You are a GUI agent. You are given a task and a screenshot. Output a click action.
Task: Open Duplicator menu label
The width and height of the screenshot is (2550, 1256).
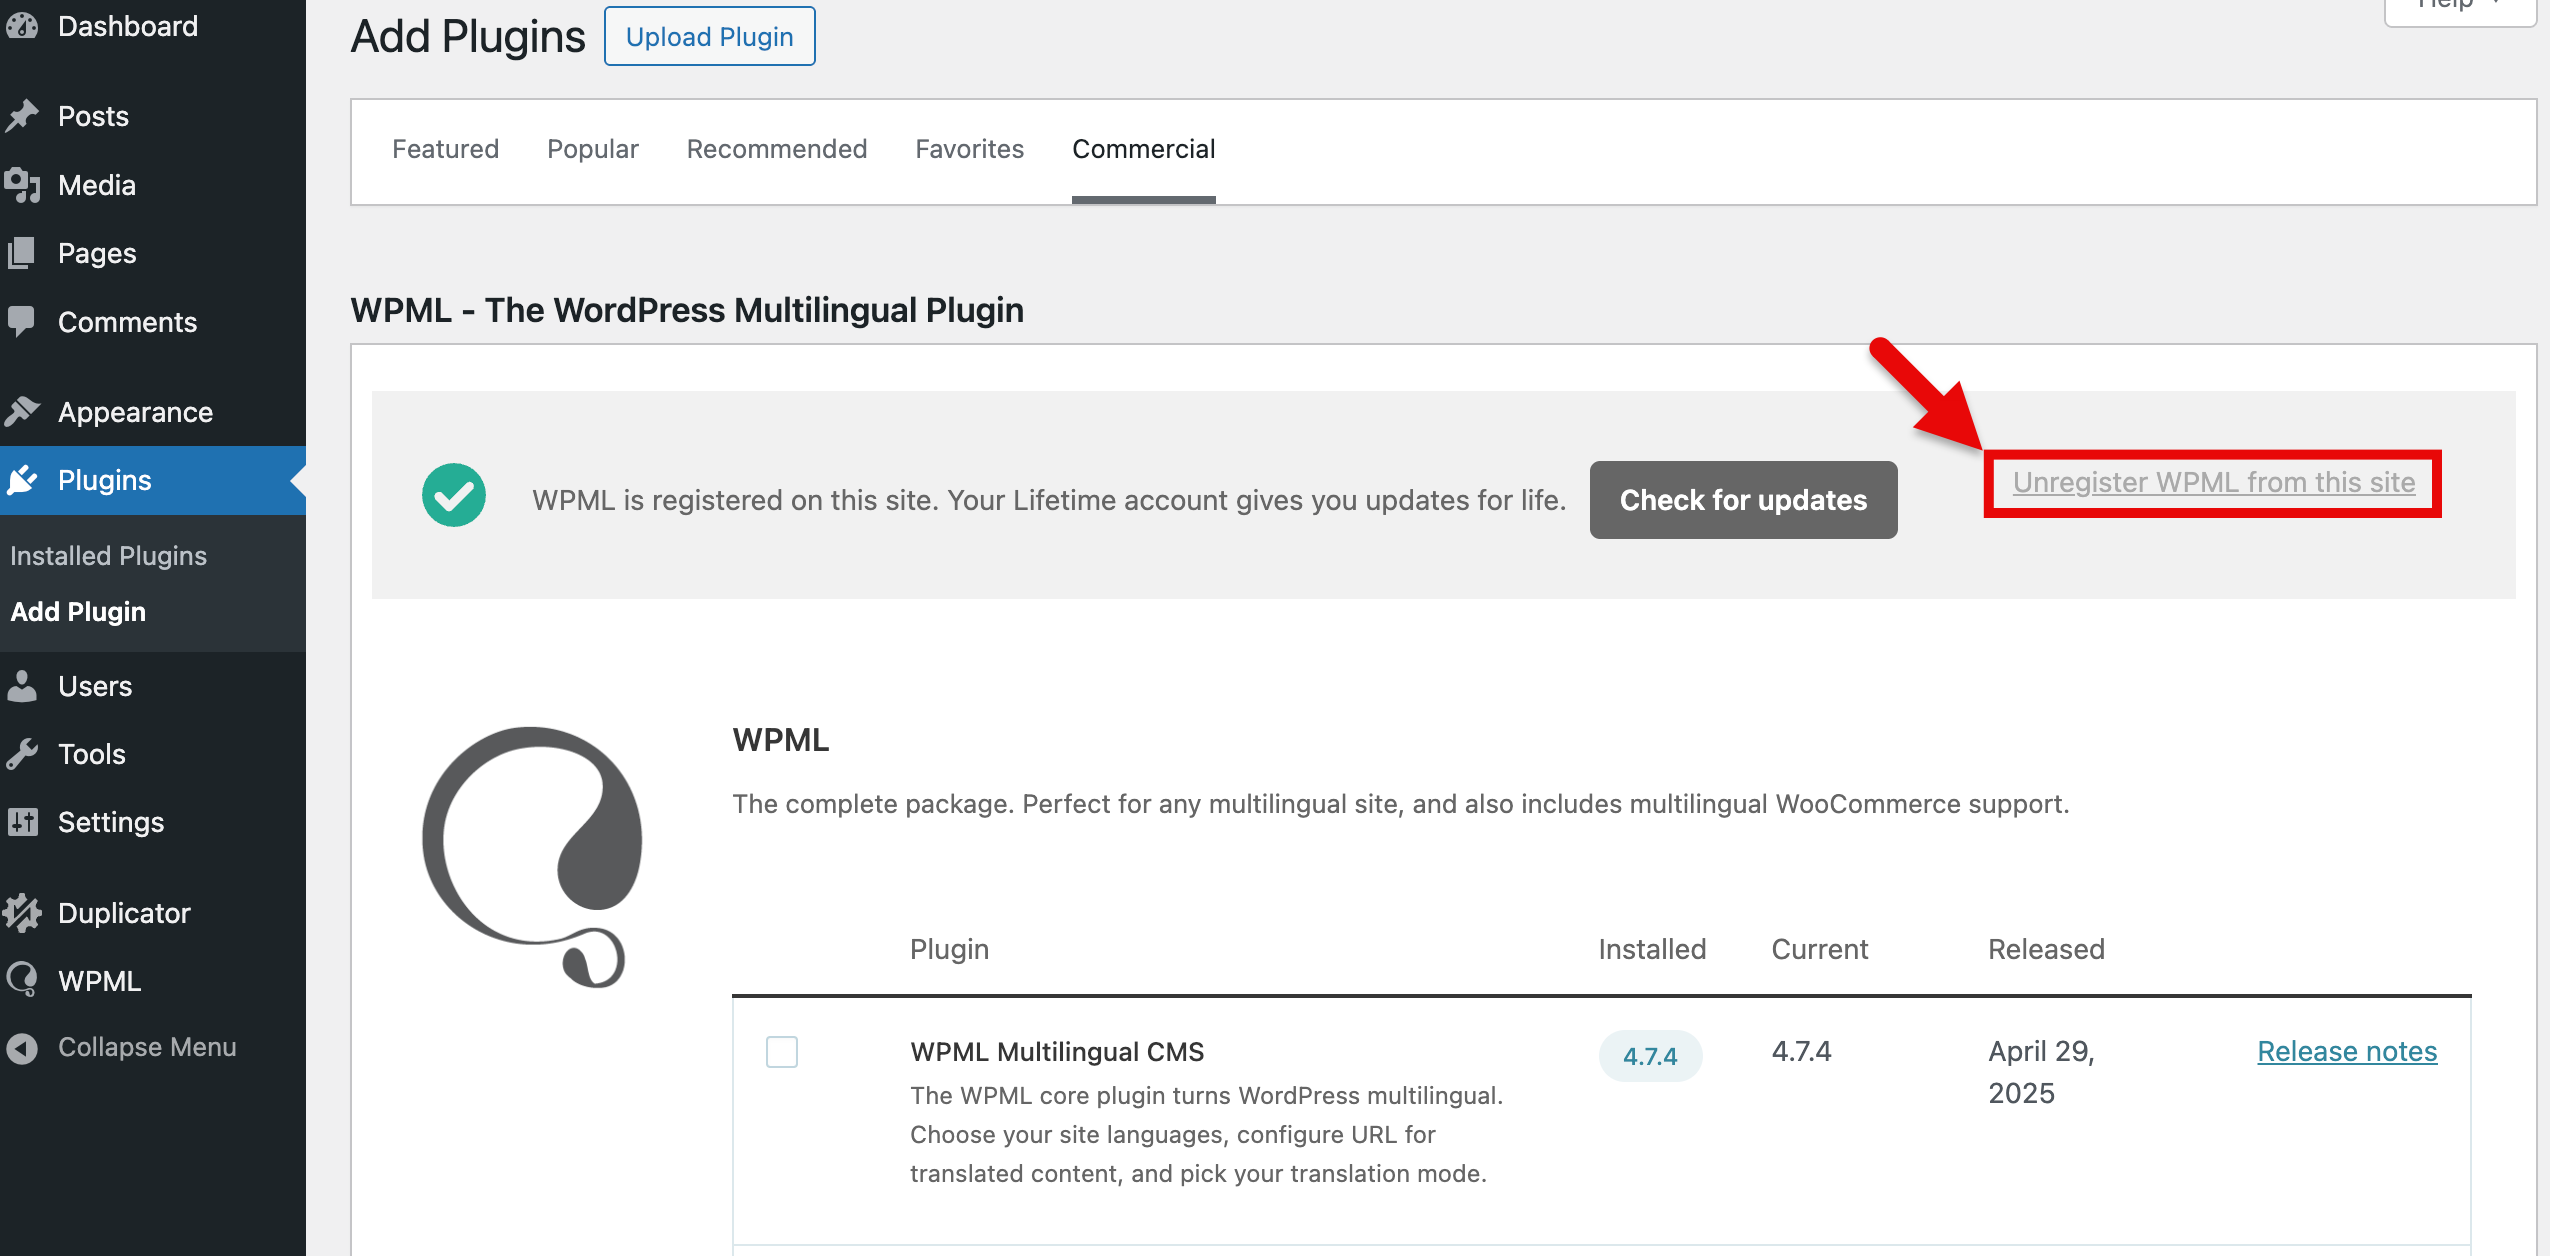click(x=124, y=913)
